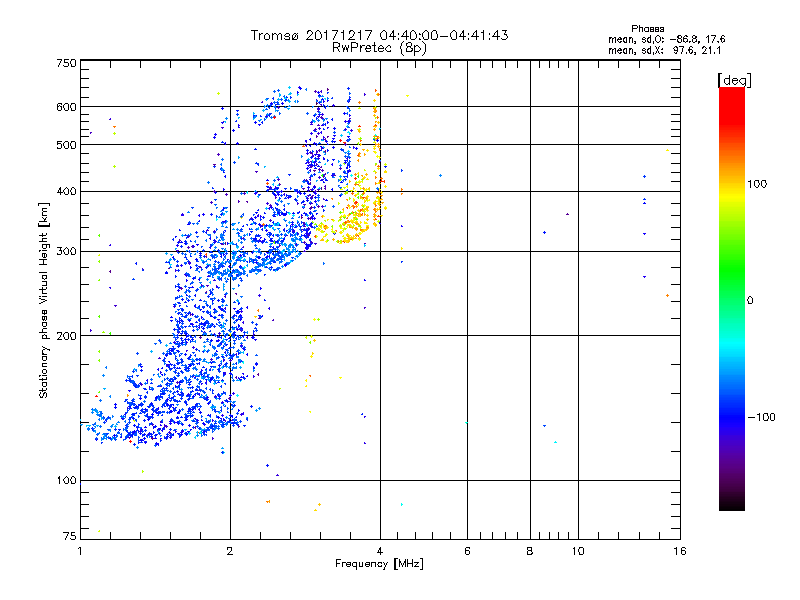Click the y-axis tick label '300'

pos(66,252)
